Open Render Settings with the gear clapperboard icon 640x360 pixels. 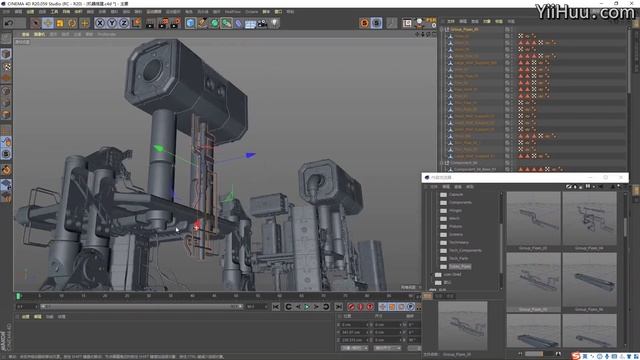[176, 23]
